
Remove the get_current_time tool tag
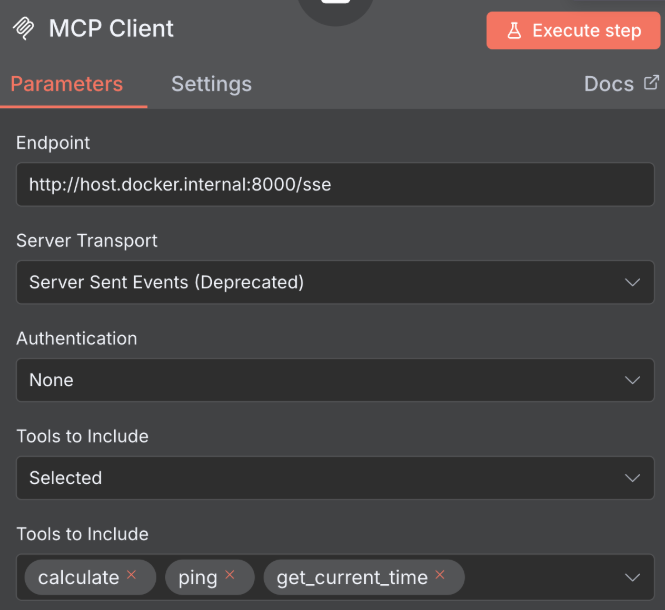(x=439, y=576)
